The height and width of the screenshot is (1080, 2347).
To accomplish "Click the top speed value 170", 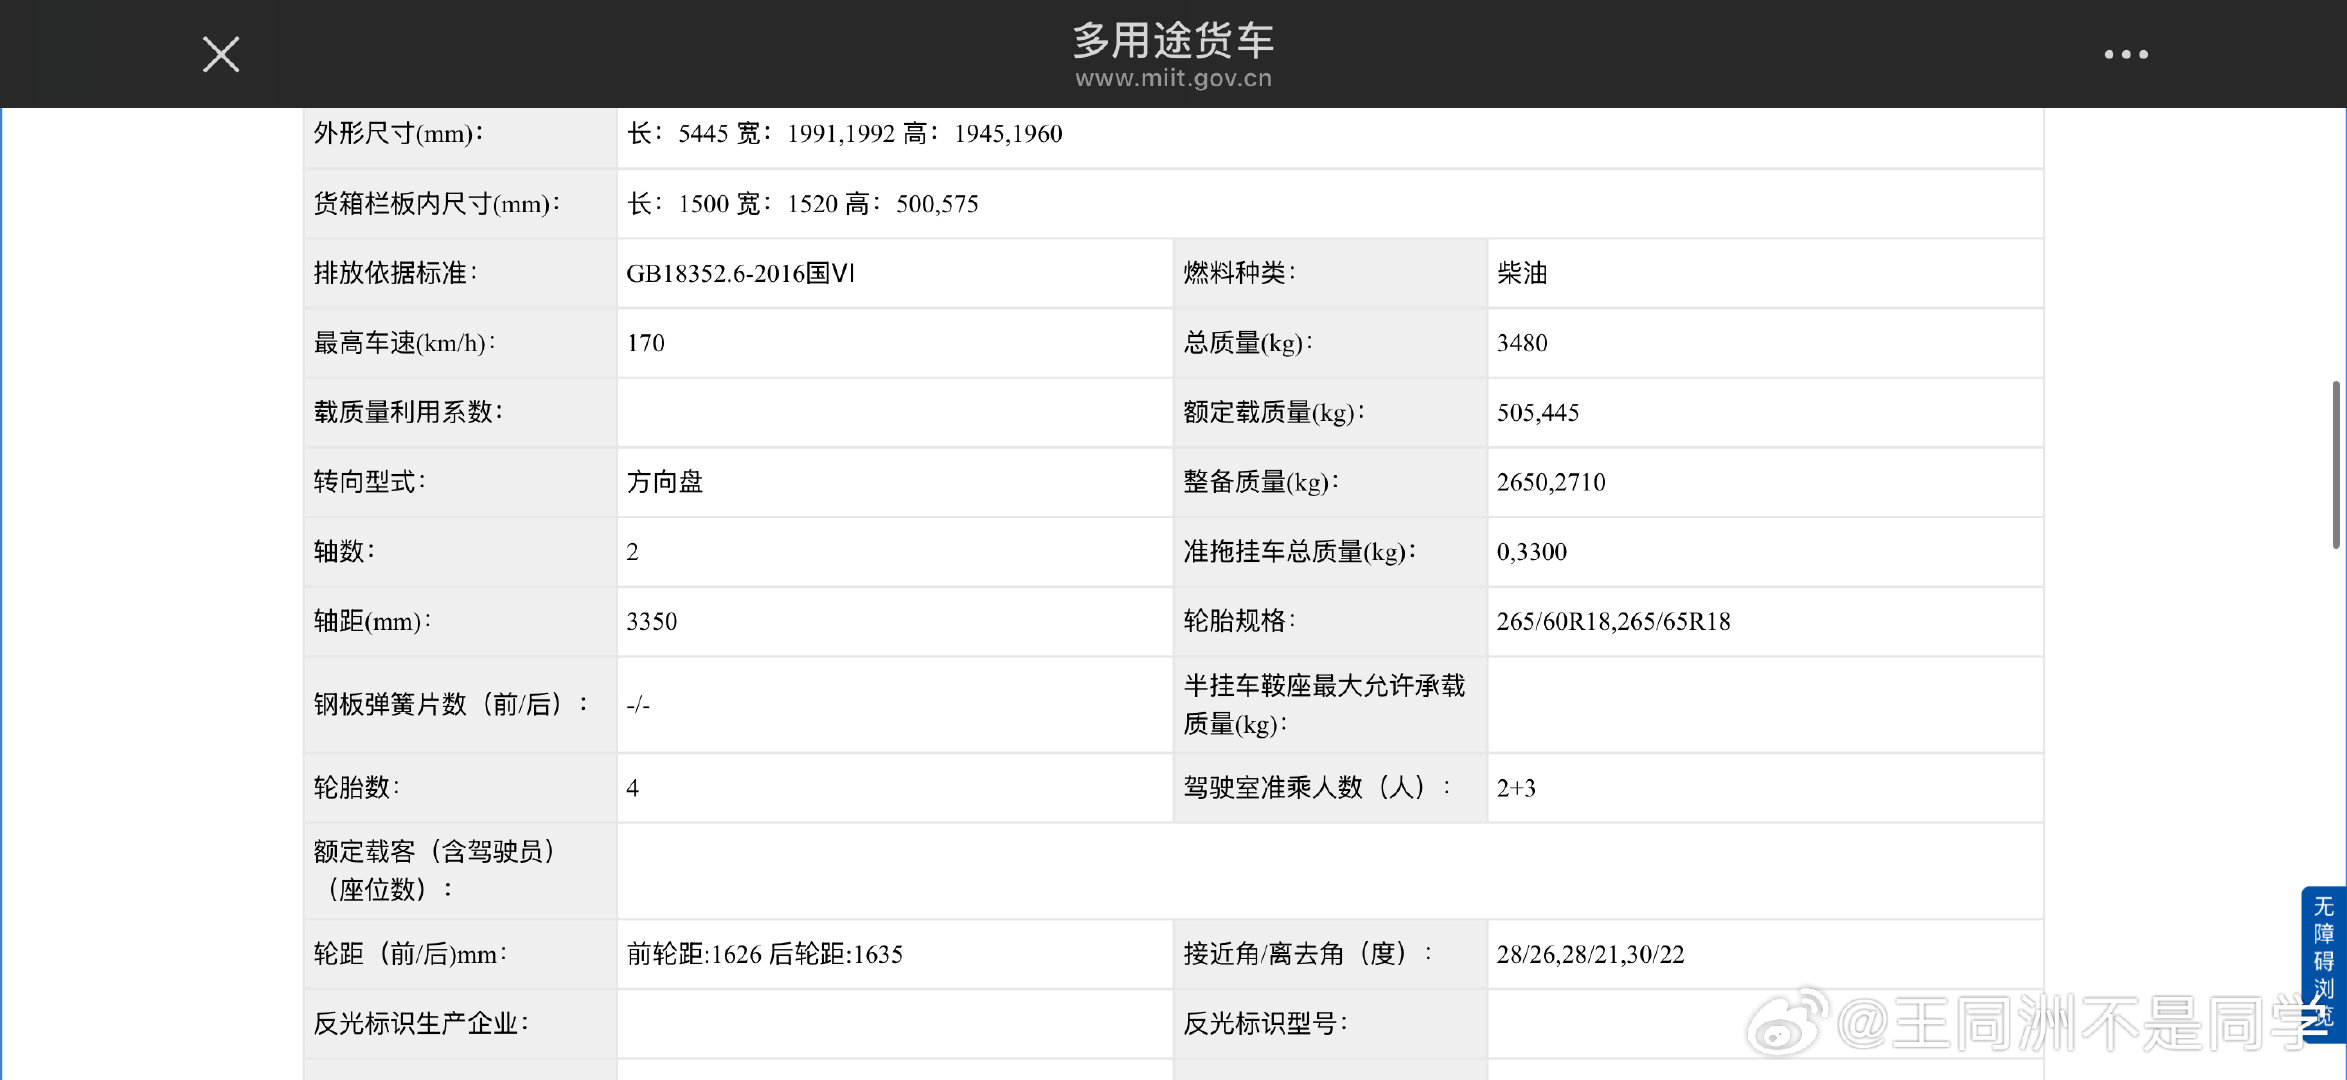I will (x=645, y=343).
